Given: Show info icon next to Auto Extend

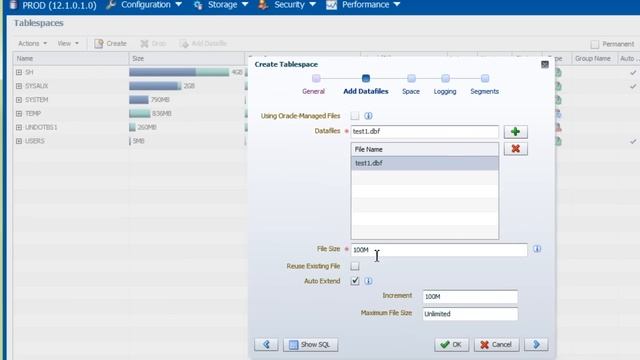Looking at the screenshot, I should pyautogui.click(x=368, y=281).
